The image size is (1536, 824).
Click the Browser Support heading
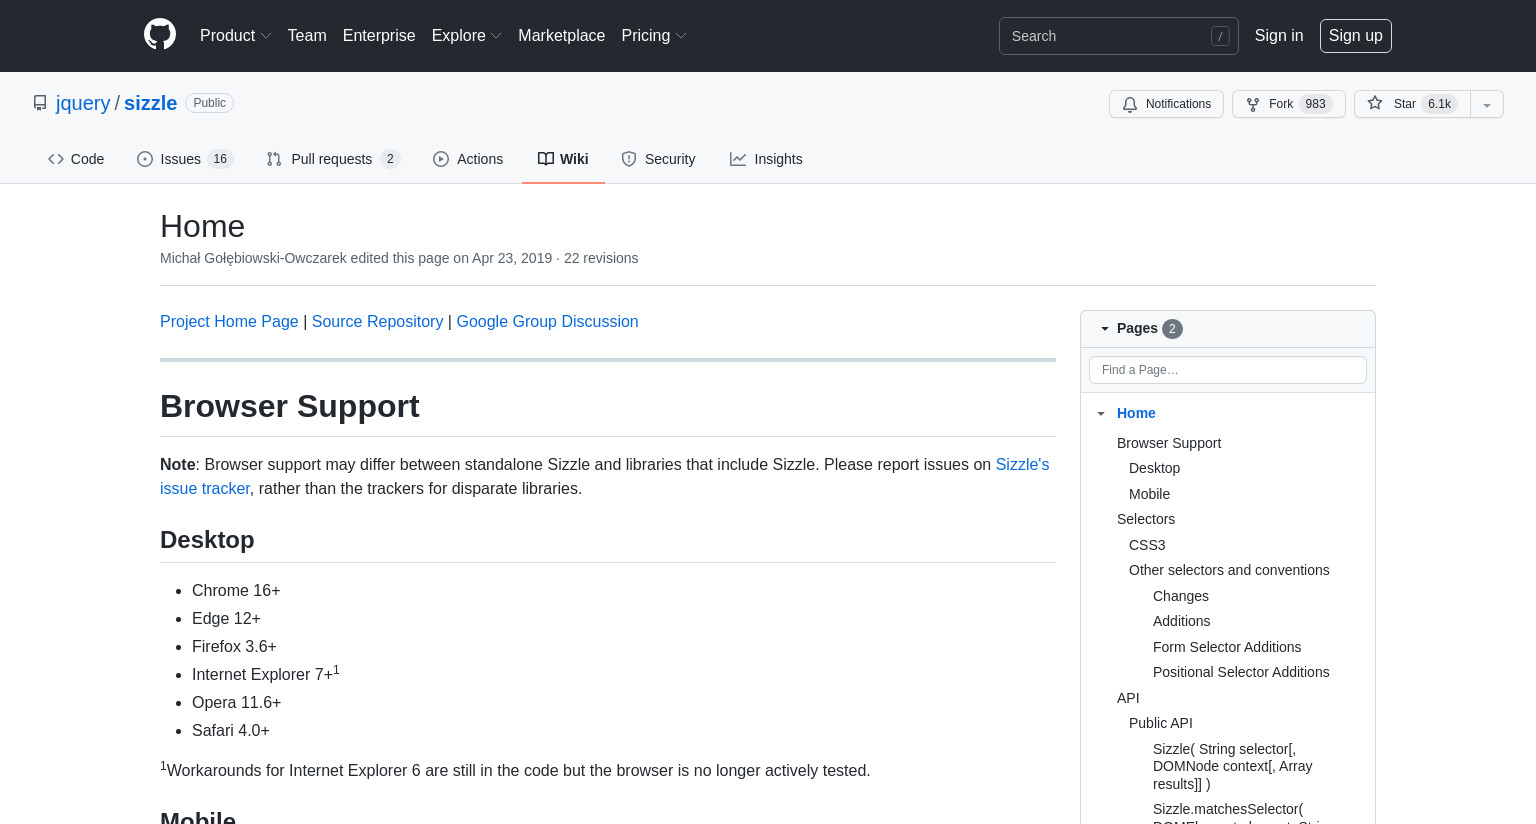click(290, 406)
